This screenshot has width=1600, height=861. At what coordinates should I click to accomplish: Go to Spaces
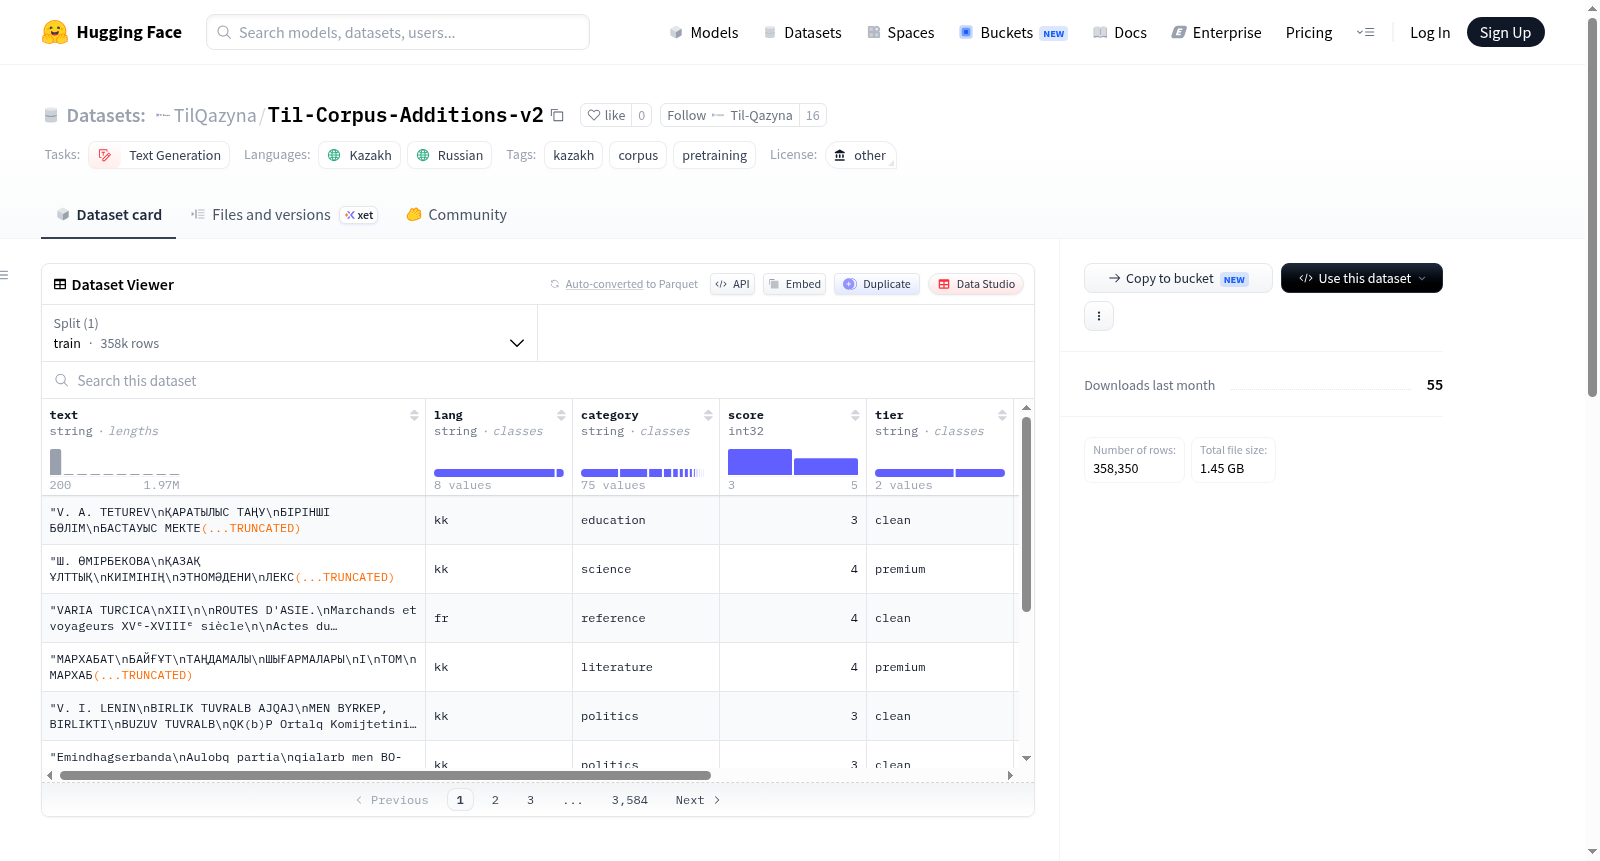point(900,32)
